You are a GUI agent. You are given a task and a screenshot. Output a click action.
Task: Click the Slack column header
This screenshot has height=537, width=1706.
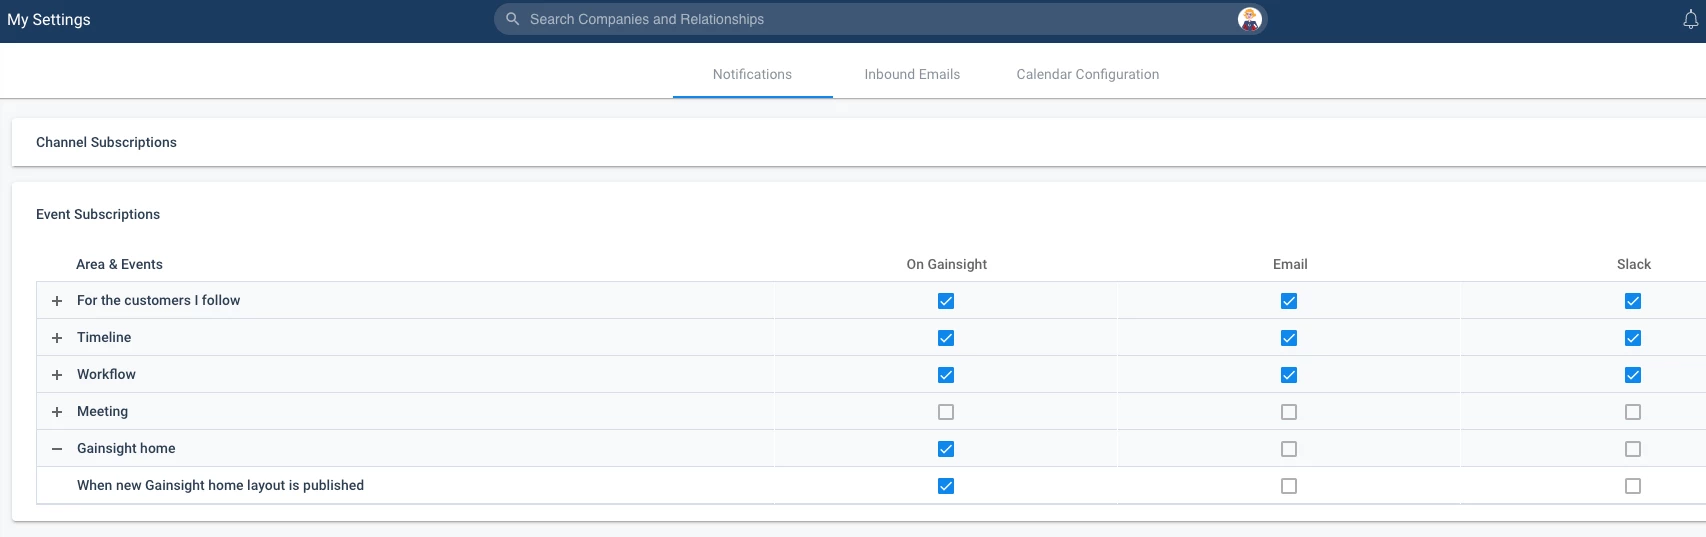tap(1634, 264)
